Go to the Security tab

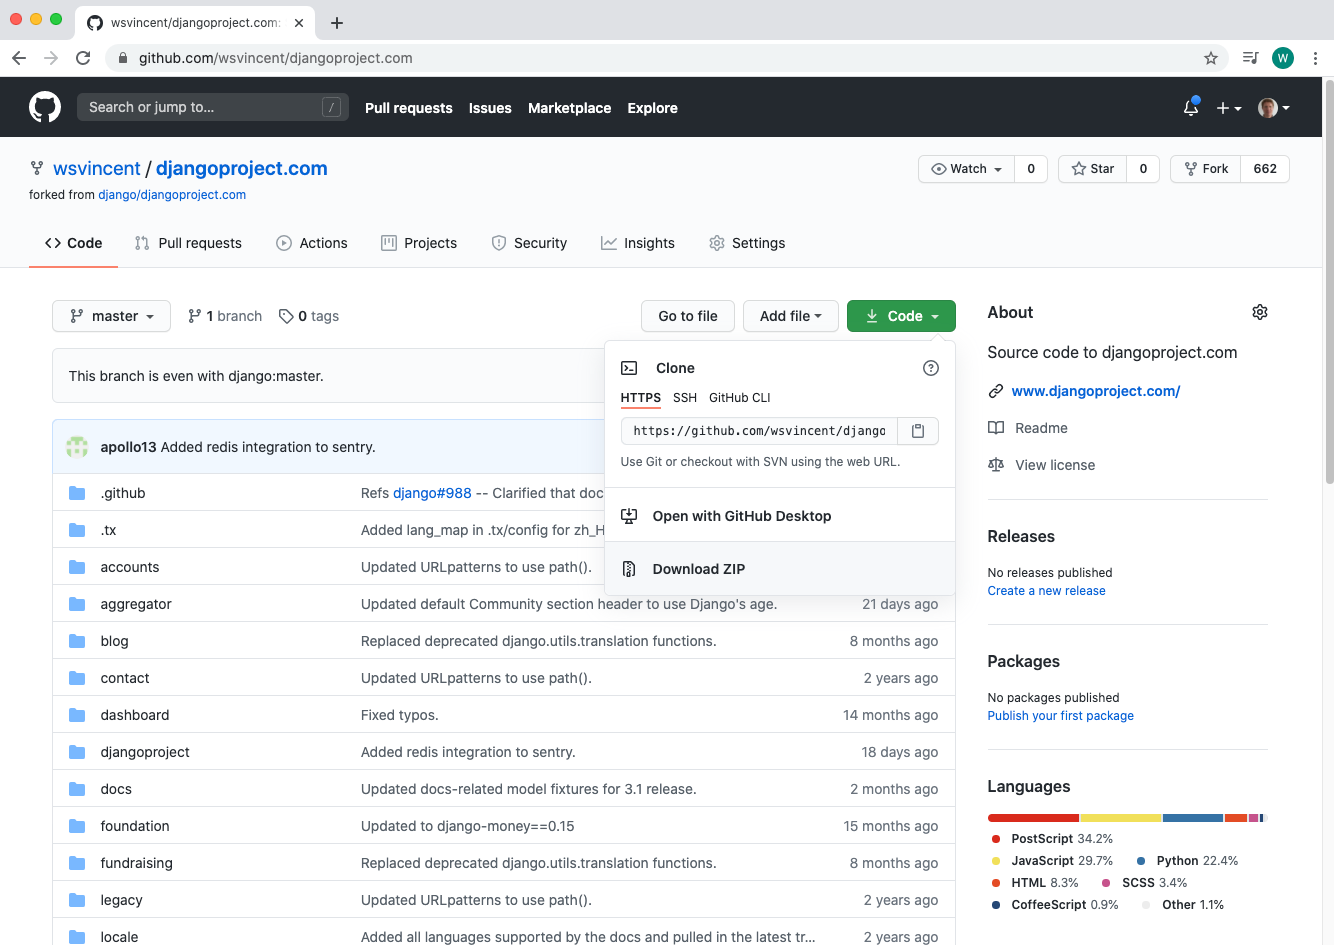click(x=529, y=243)
